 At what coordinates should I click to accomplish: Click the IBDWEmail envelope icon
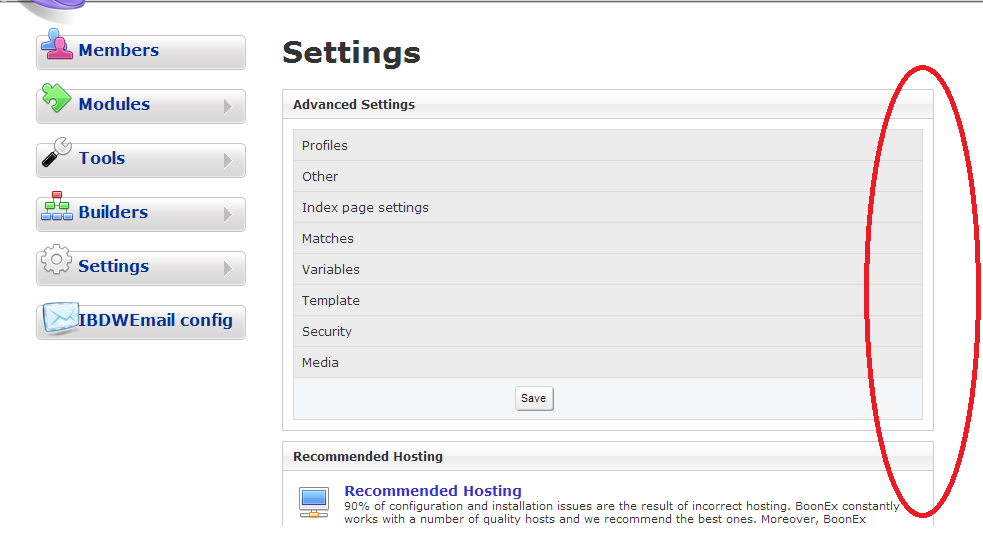coord(59,317)
